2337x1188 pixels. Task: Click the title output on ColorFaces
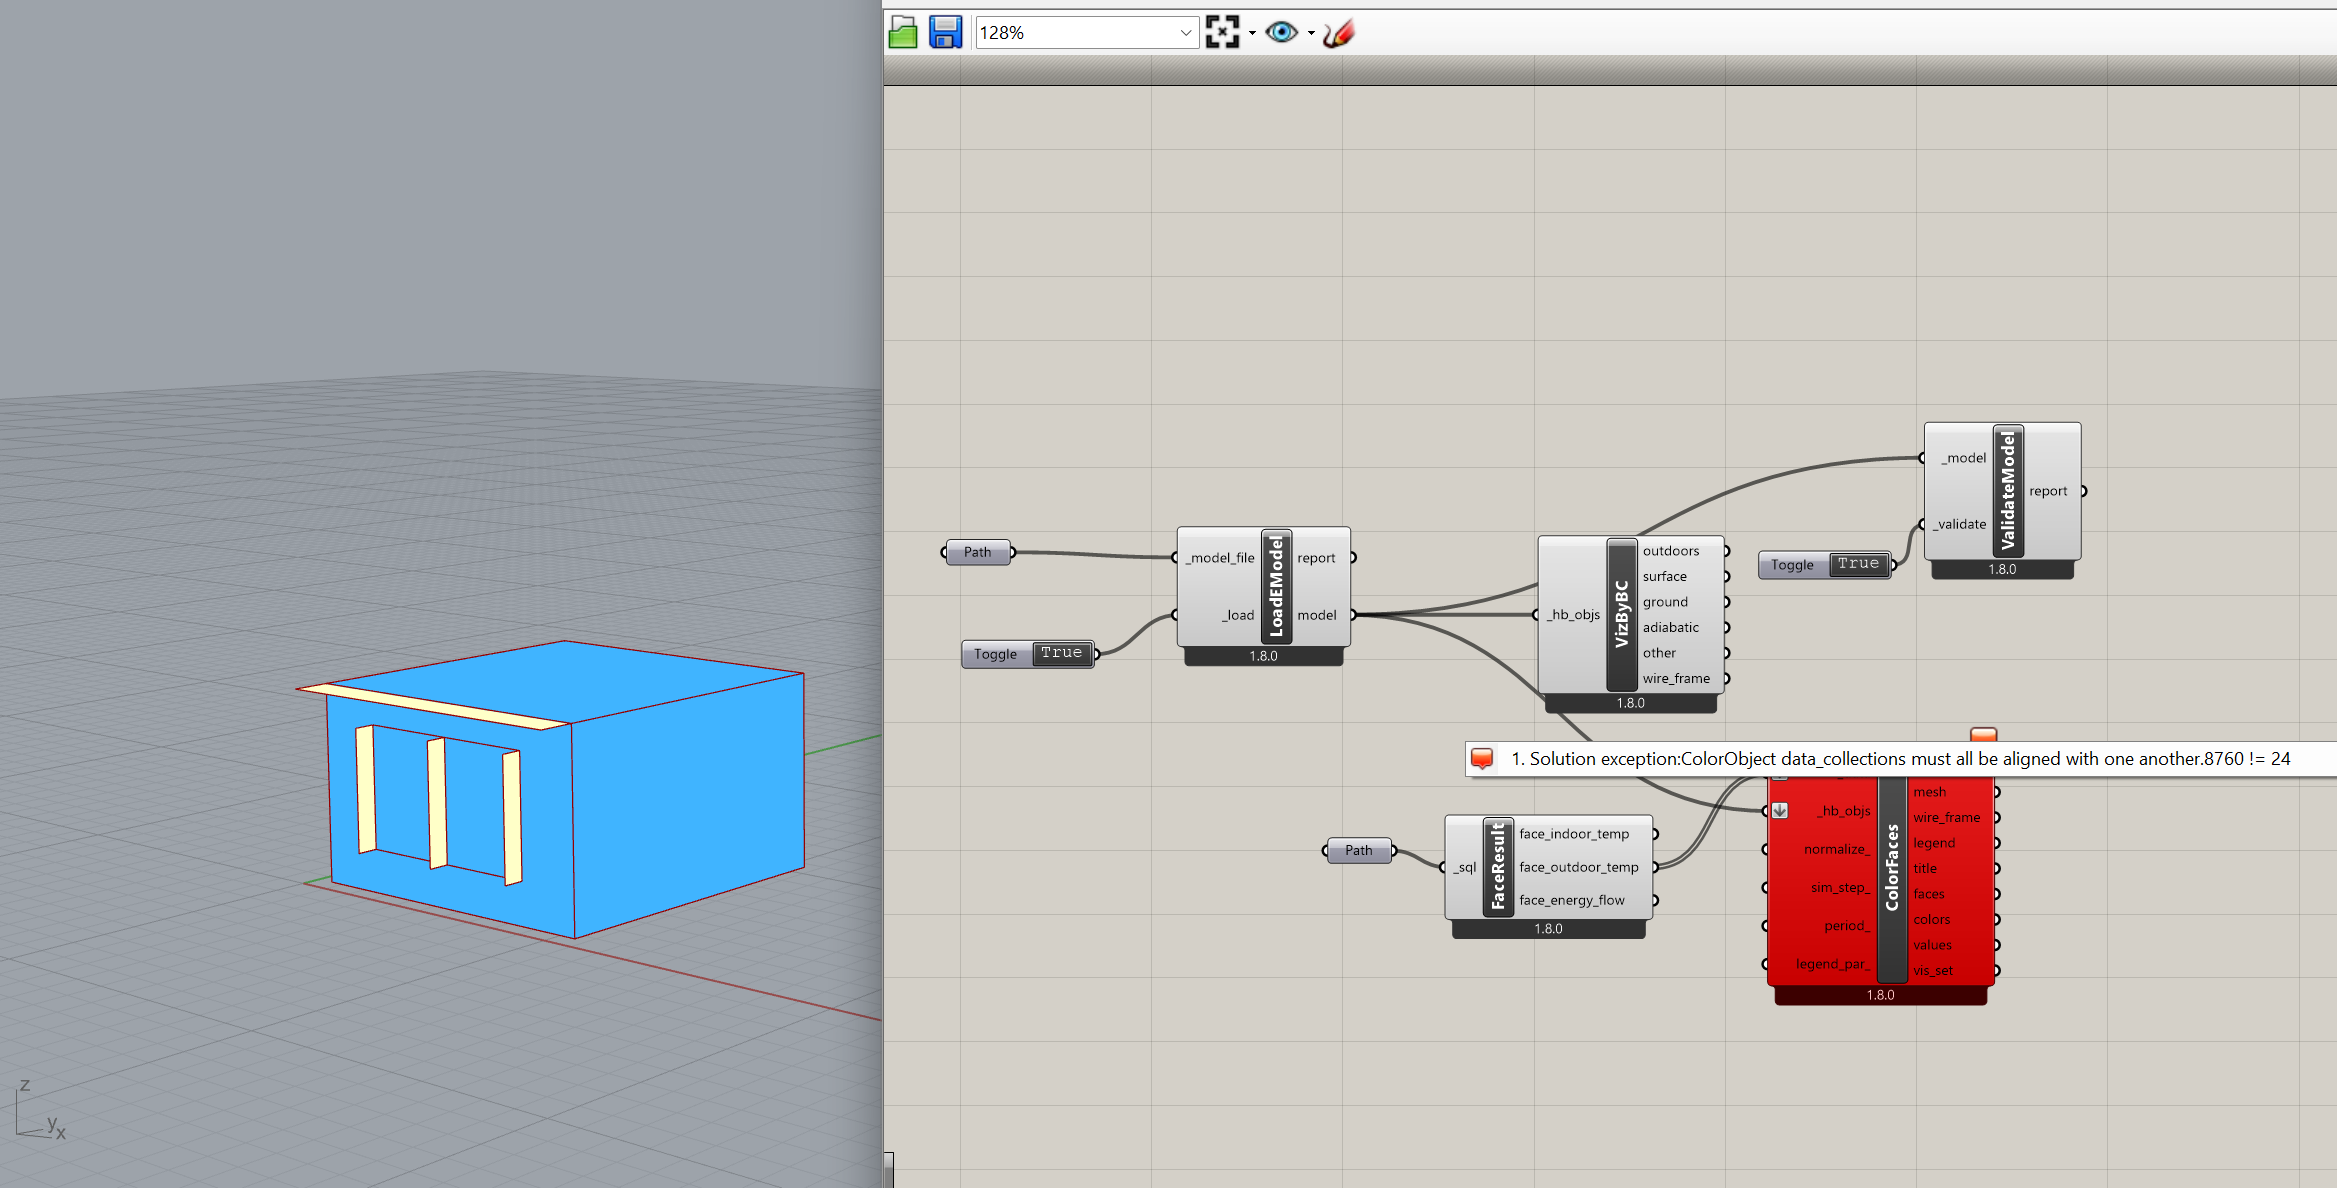(1925, 868)
